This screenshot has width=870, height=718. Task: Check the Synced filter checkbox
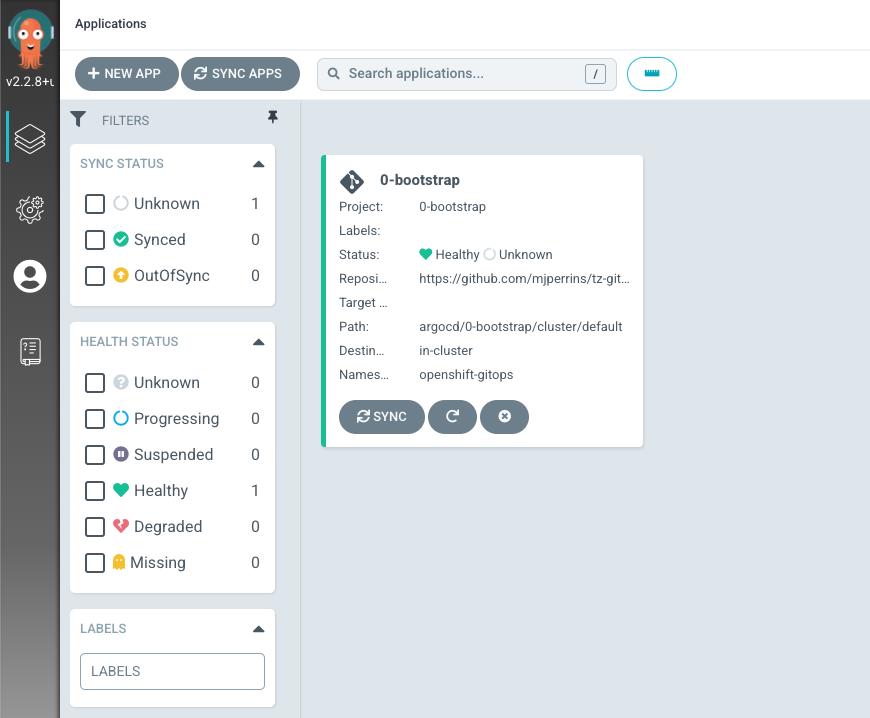coord(95,240)
